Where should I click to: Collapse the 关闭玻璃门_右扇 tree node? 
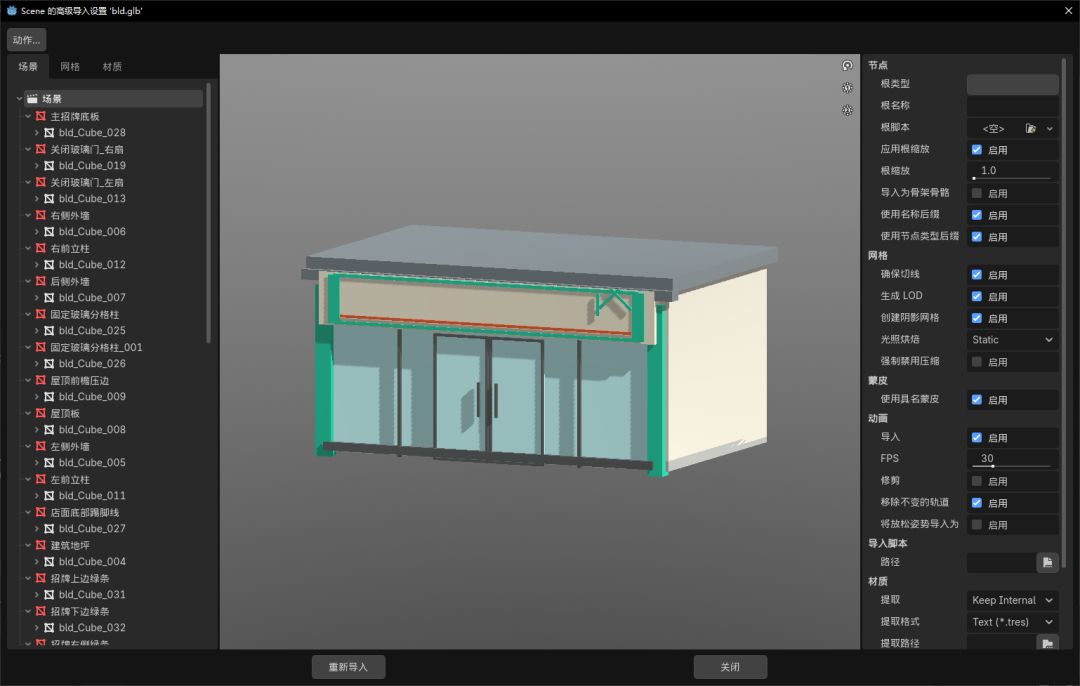pyautogui.click(x=28, y=149)
